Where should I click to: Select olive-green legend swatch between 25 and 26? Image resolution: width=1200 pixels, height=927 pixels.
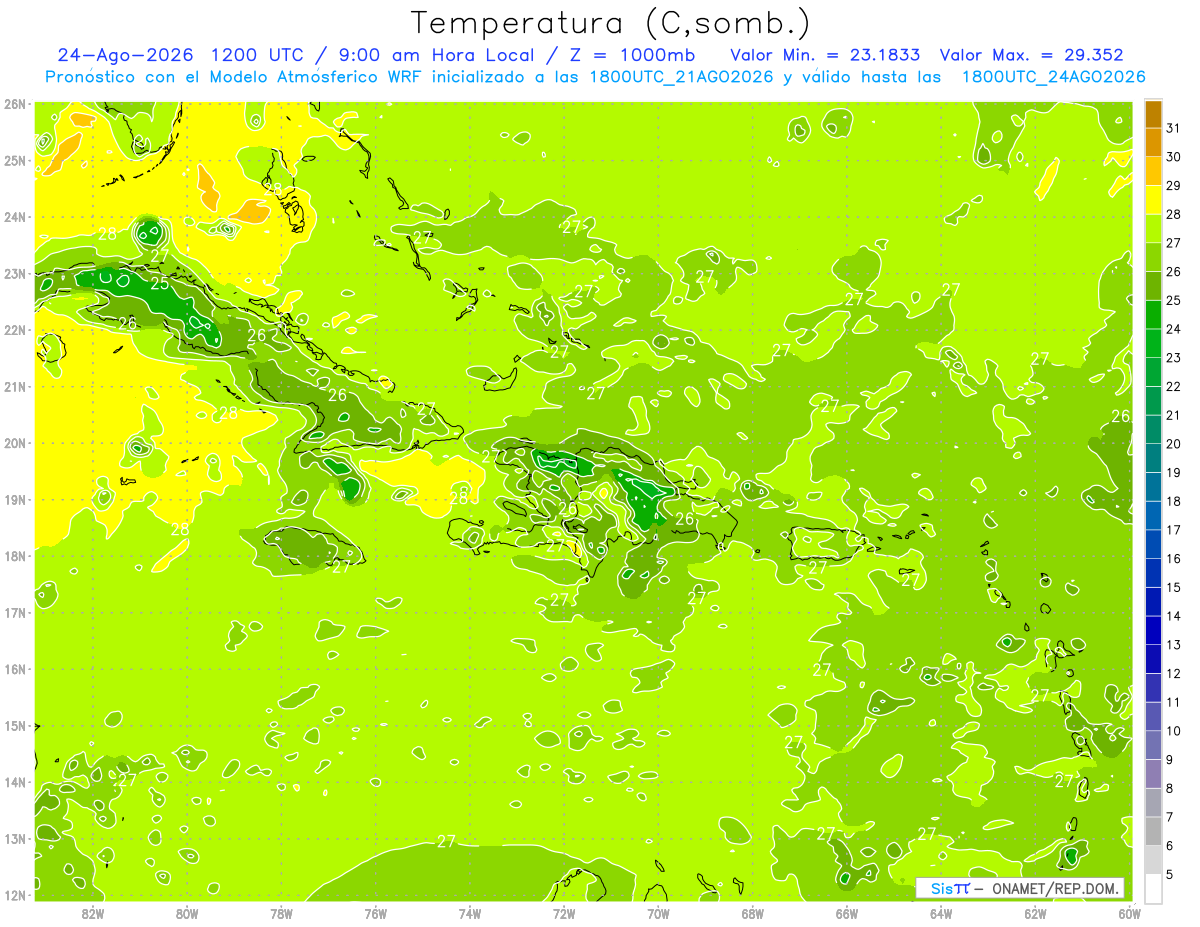(x=1153, y=286)
